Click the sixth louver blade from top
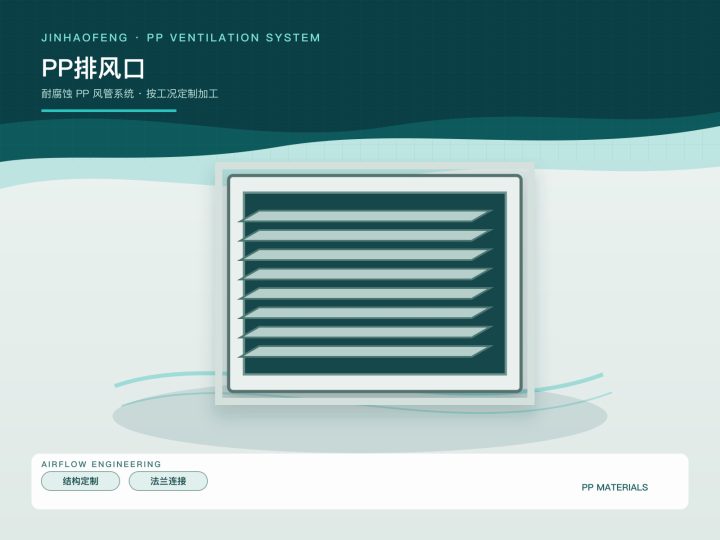 (x=366, y=313)
